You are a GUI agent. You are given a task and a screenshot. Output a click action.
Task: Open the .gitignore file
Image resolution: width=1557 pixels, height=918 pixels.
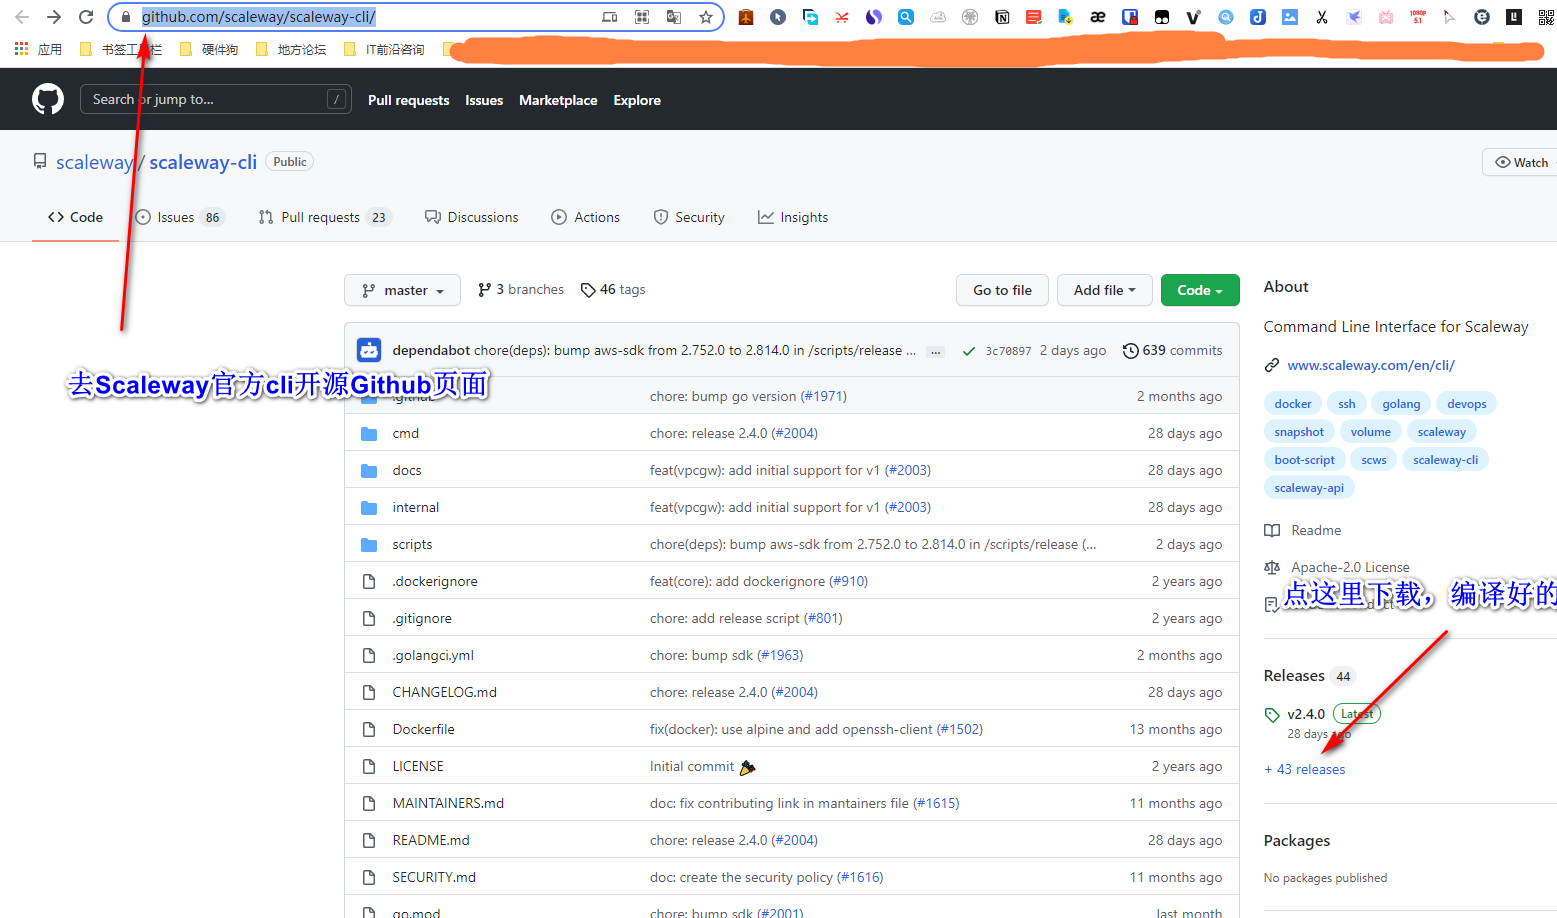click(x=422, y=618)
